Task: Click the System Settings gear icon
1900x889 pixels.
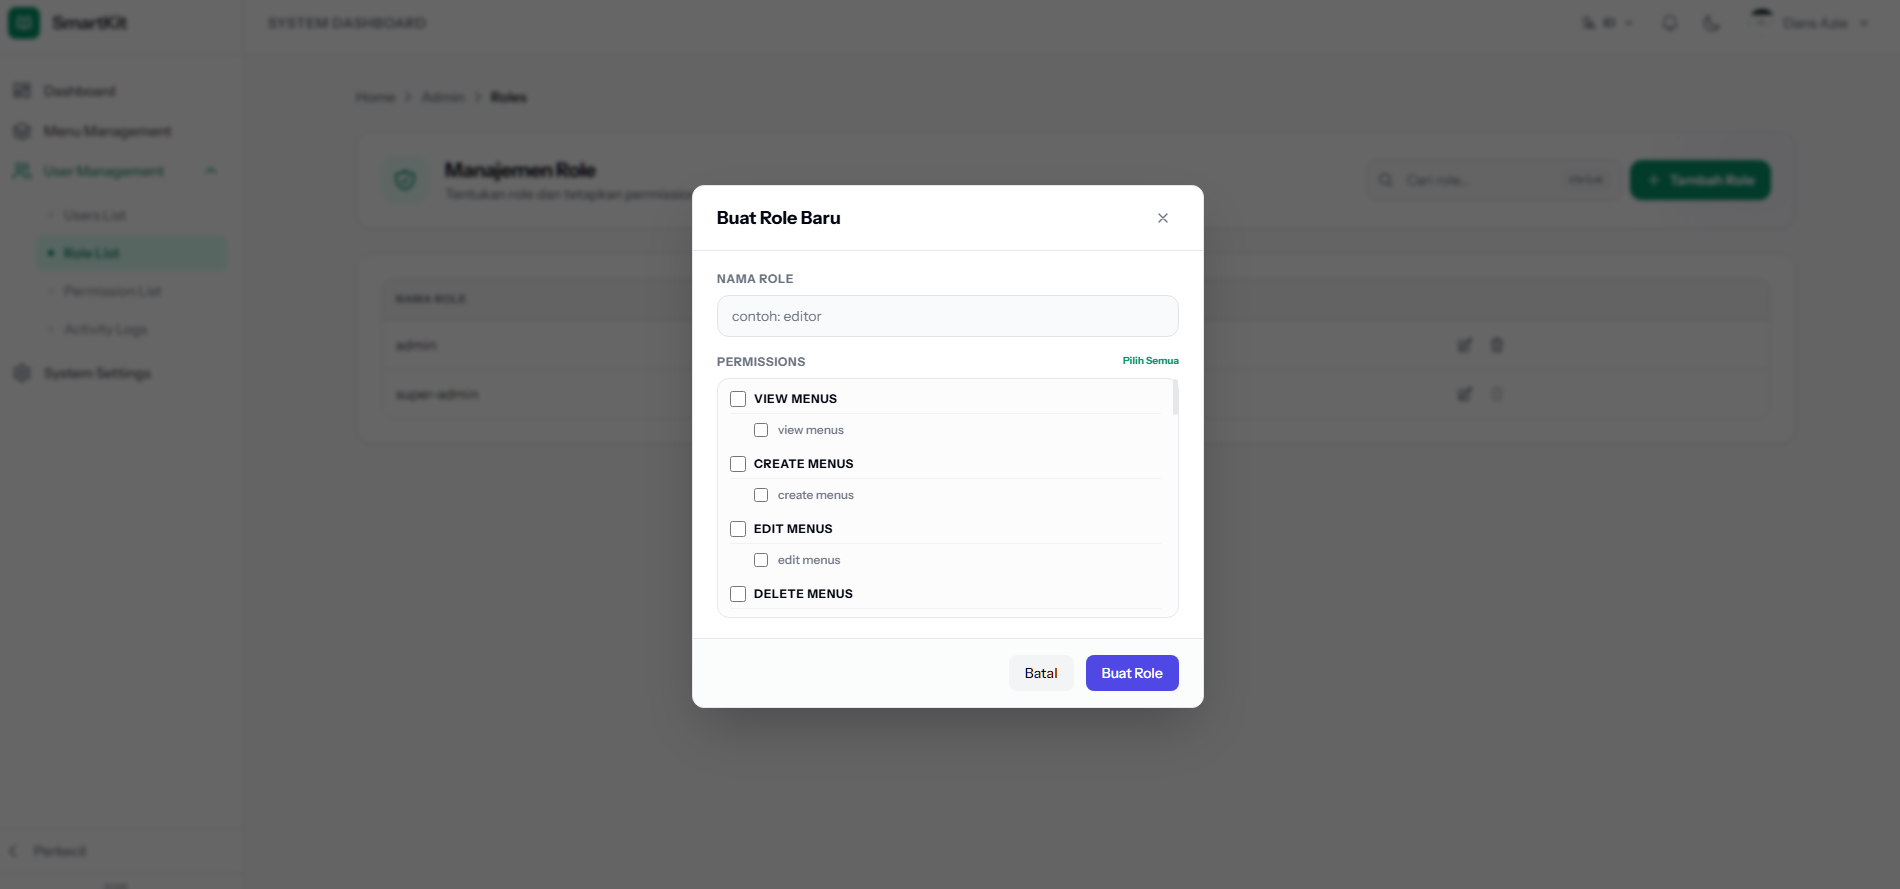Action: (22, 373)
